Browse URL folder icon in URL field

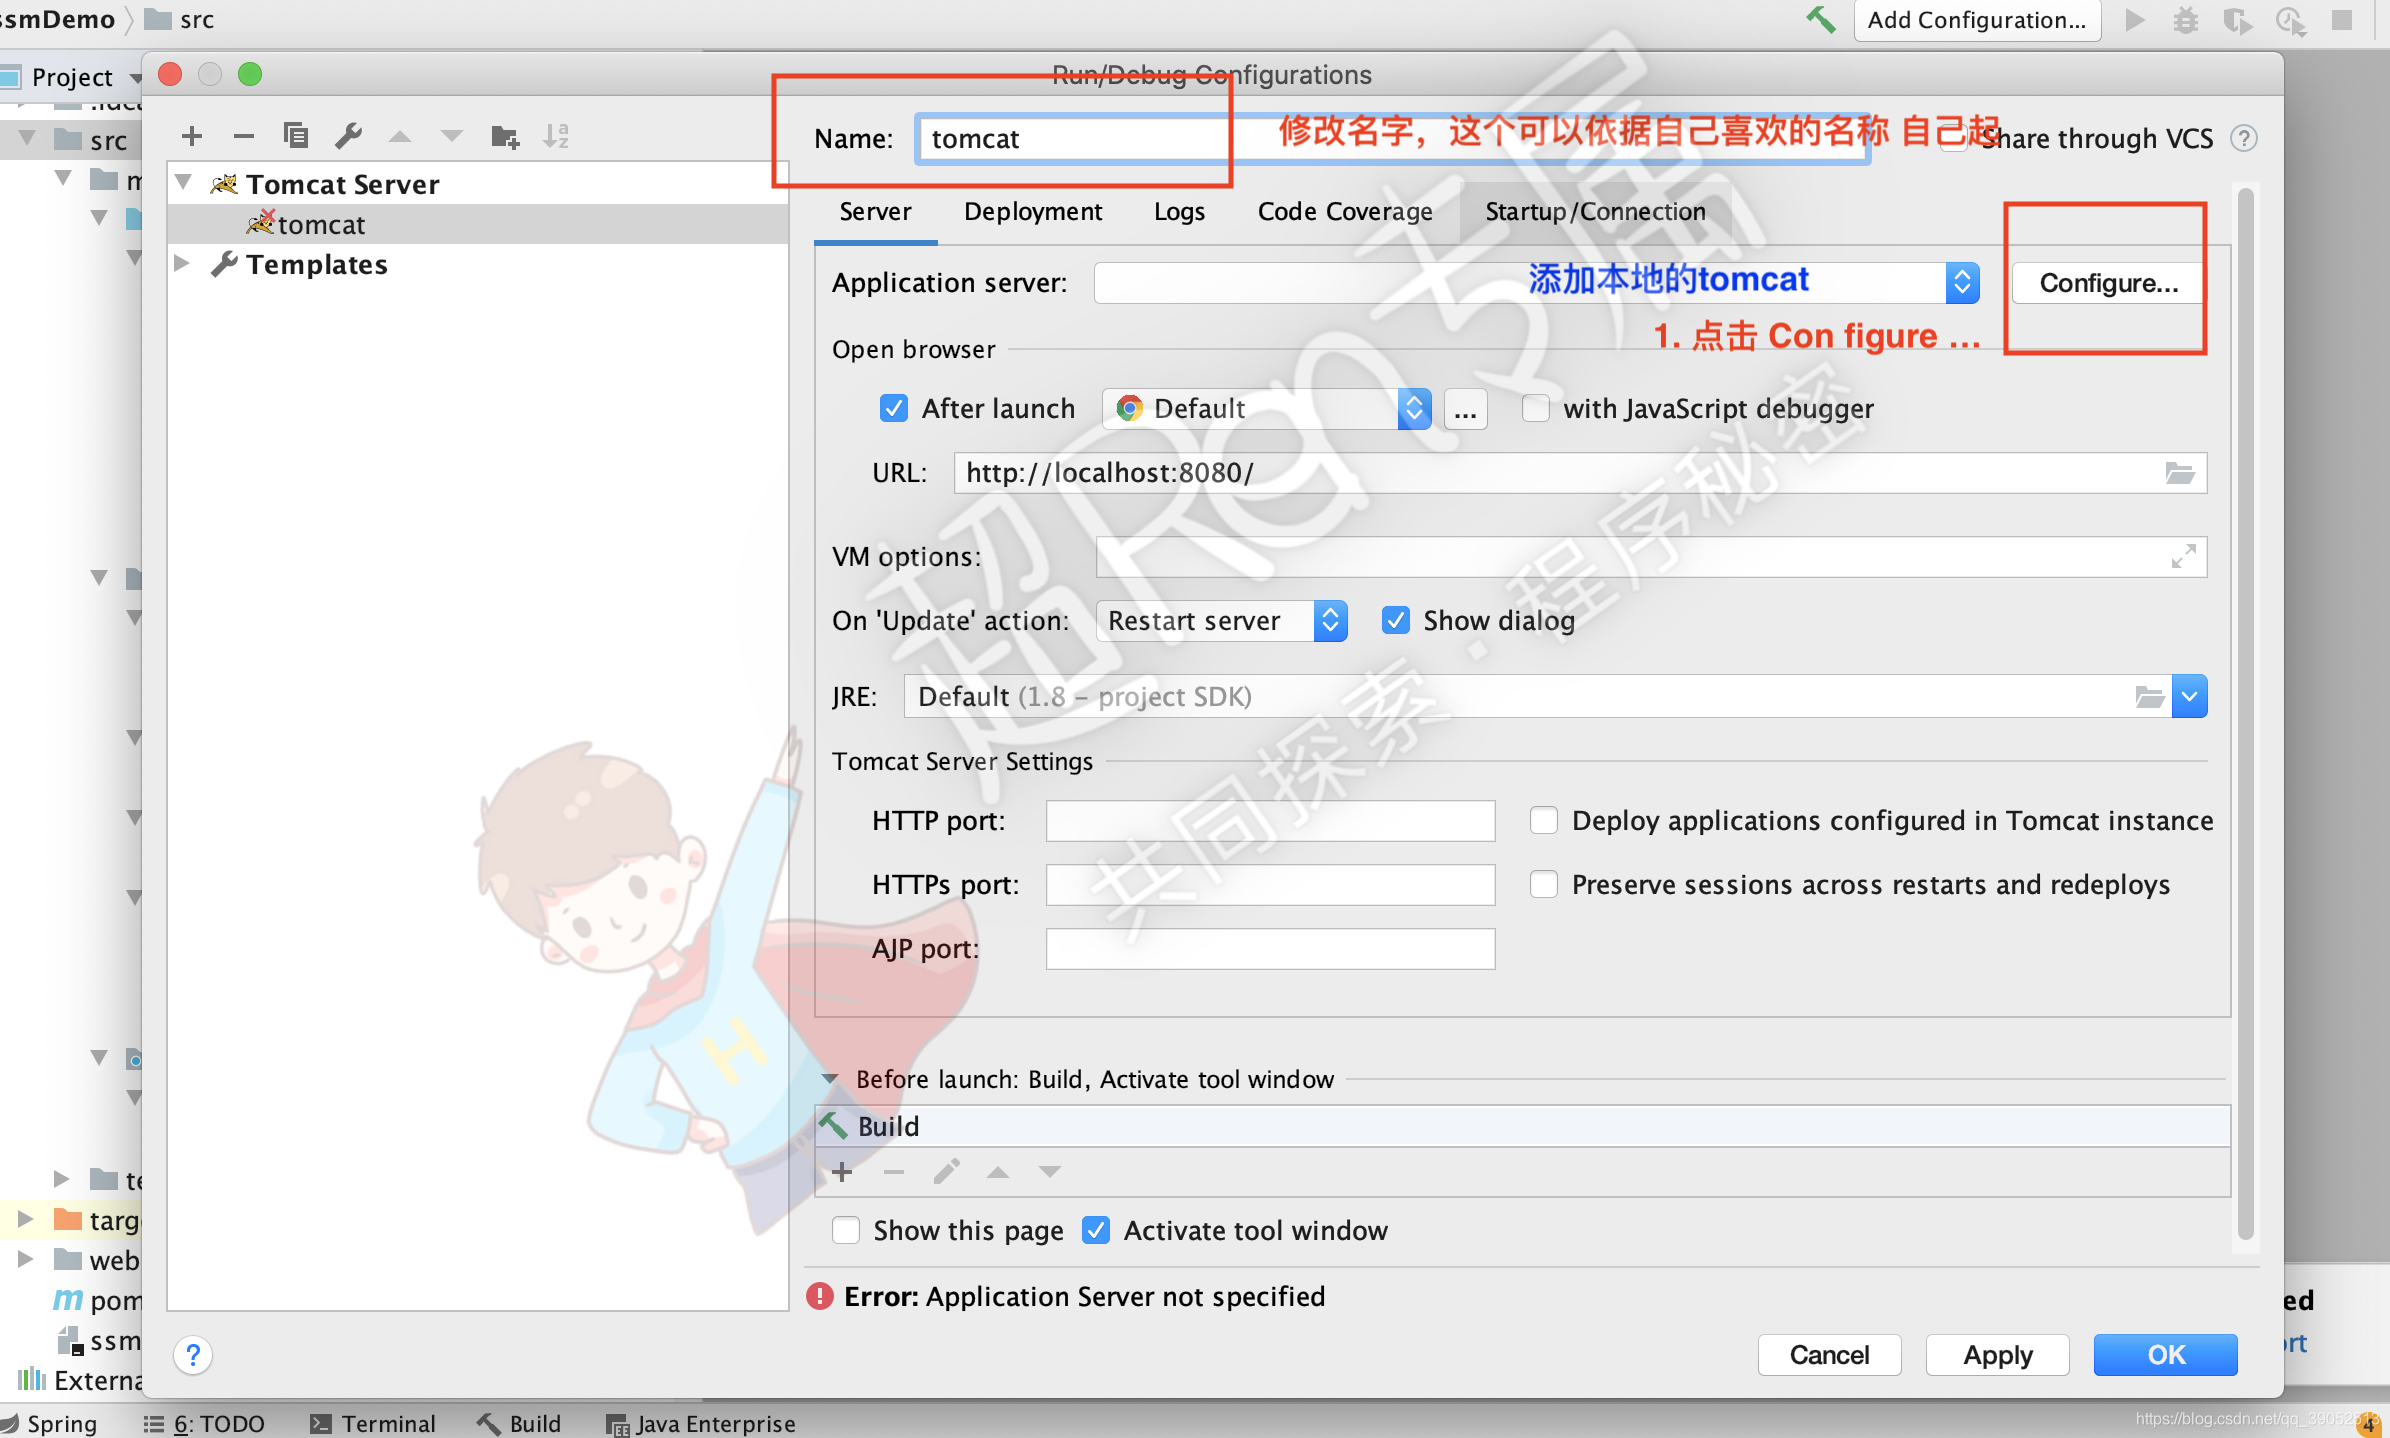pos(2179,472)
